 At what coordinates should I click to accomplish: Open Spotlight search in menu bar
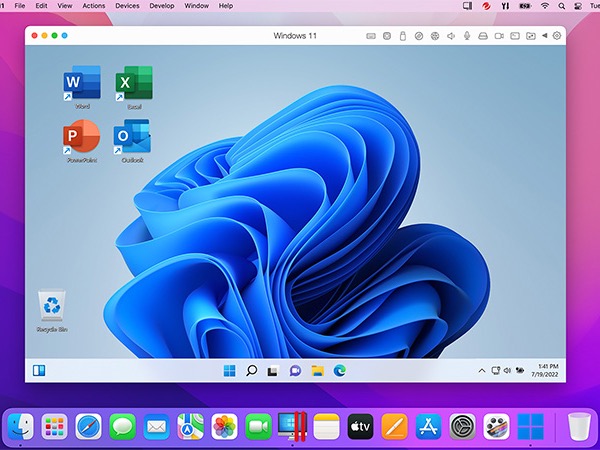(x=562, y=6)
